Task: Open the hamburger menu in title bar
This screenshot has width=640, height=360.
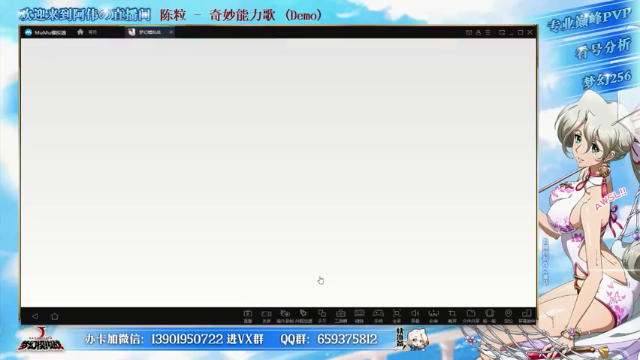Action: pyautogui.click(x=488, y=32)
